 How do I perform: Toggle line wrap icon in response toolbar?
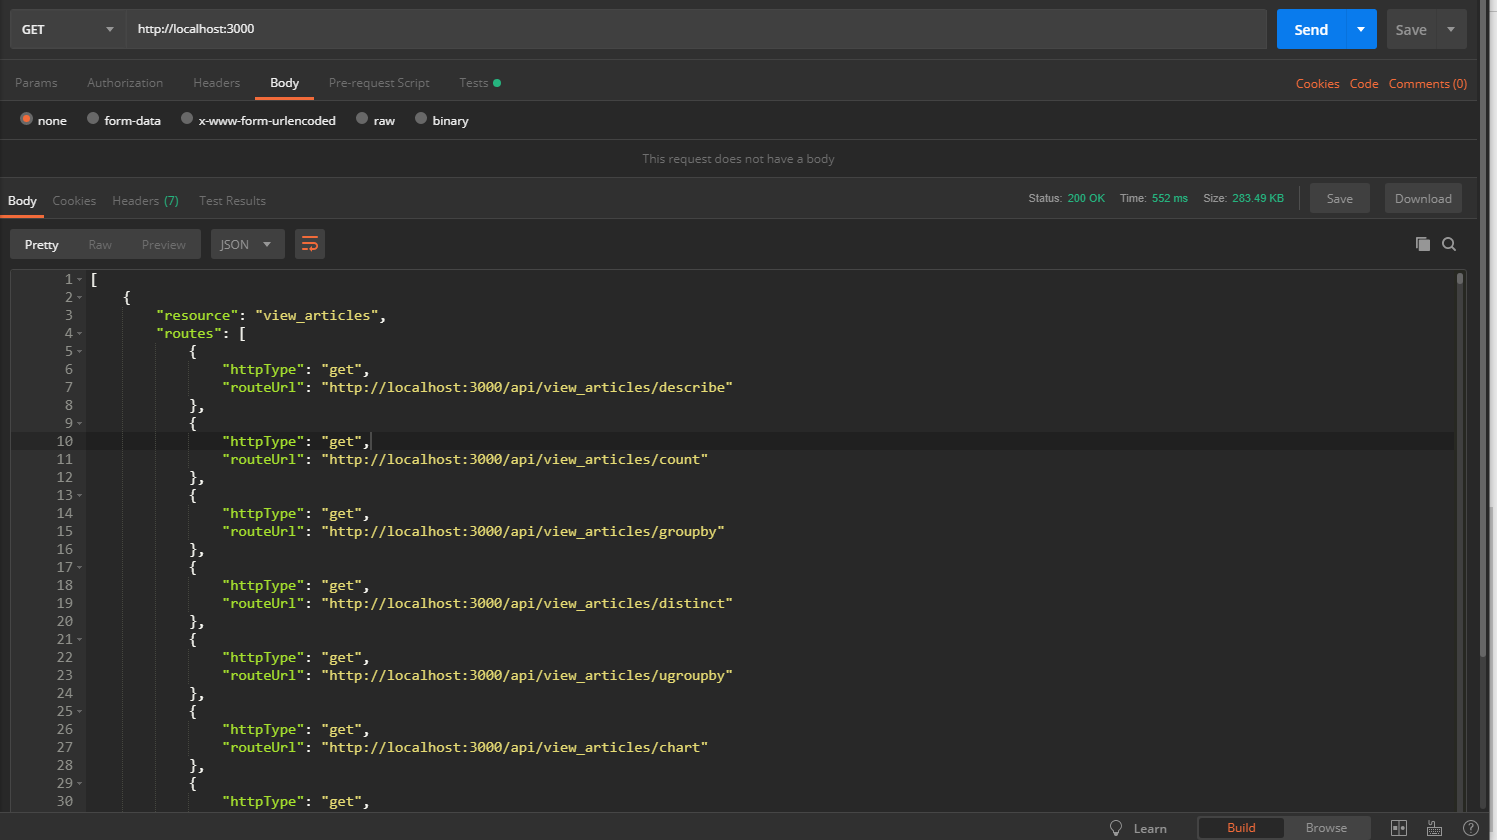click(310, 244)
